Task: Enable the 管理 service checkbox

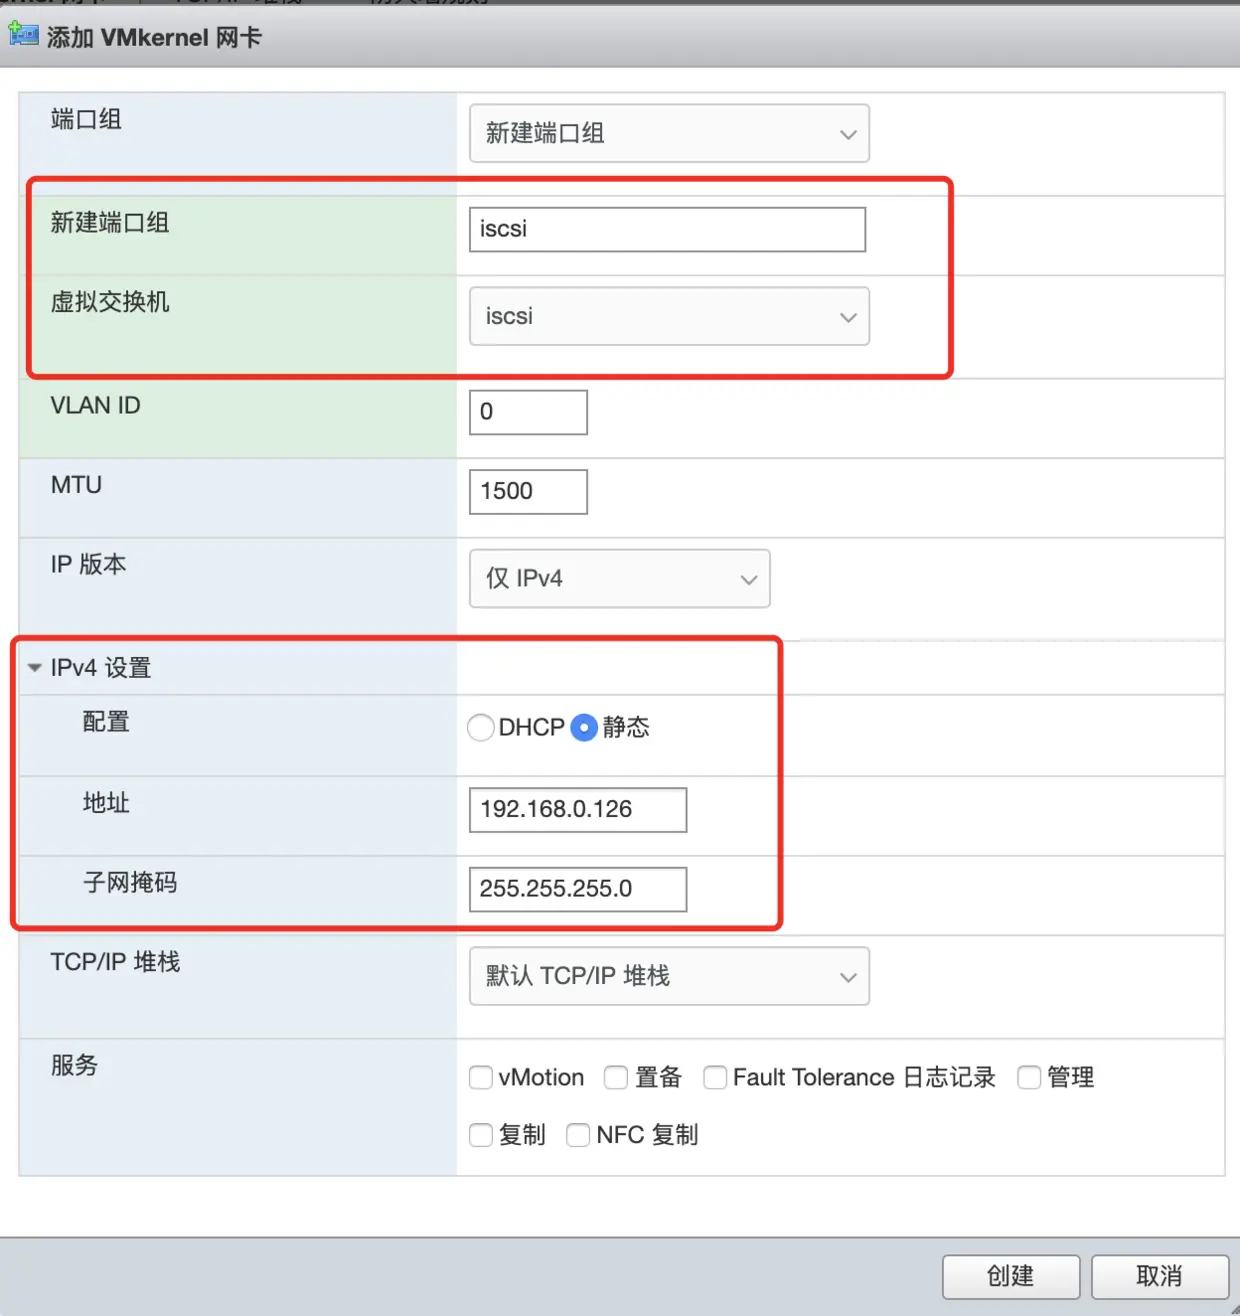Action: [x=1029, y=1077]
